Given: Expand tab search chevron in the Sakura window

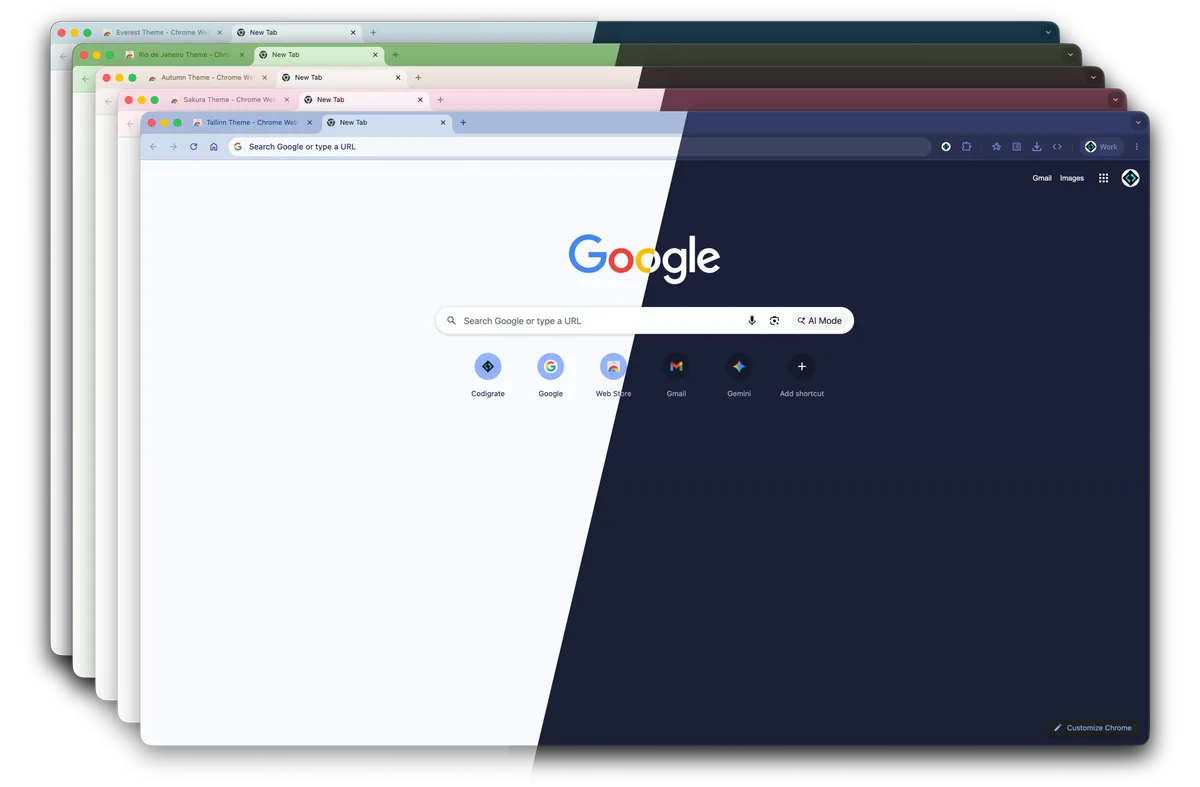Looking at the screenshot, I should click(x=1115, y=100).
